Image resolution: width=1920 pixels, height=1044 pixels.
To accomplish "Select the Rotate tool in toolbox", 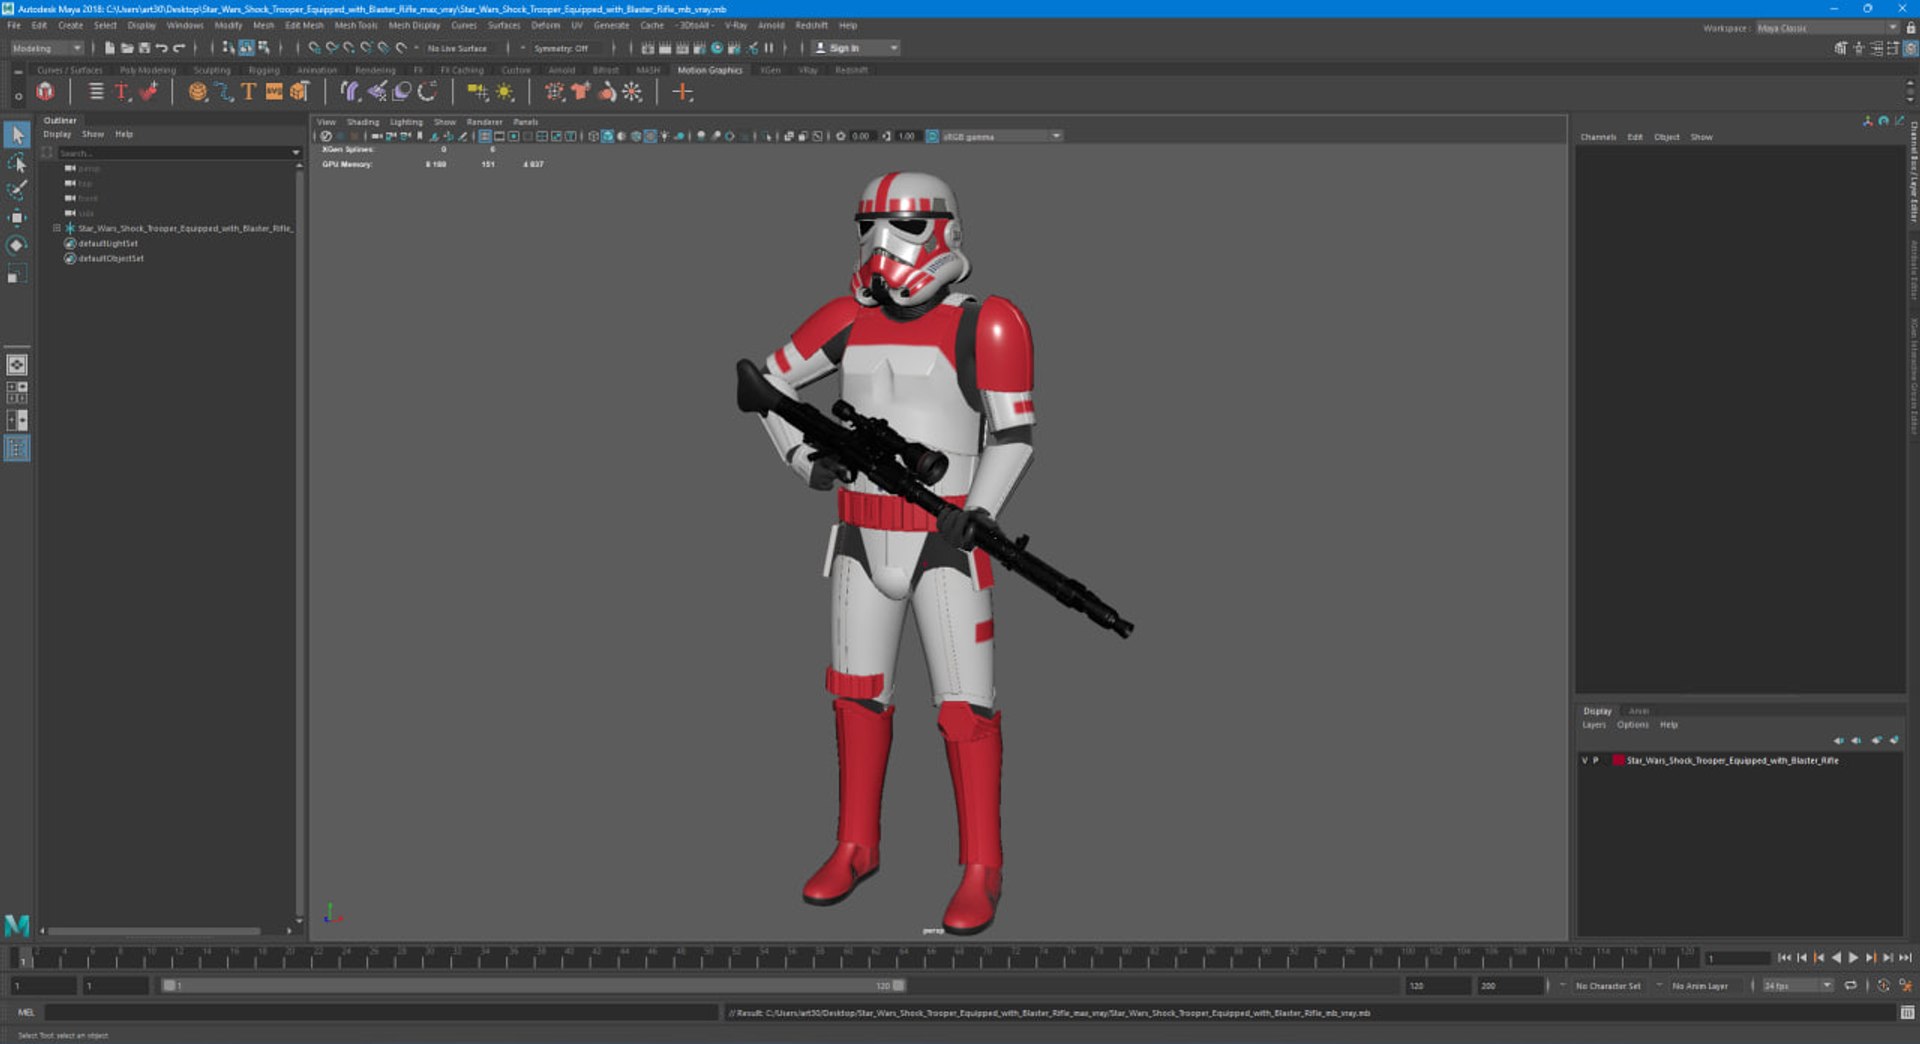I will 17,246.
